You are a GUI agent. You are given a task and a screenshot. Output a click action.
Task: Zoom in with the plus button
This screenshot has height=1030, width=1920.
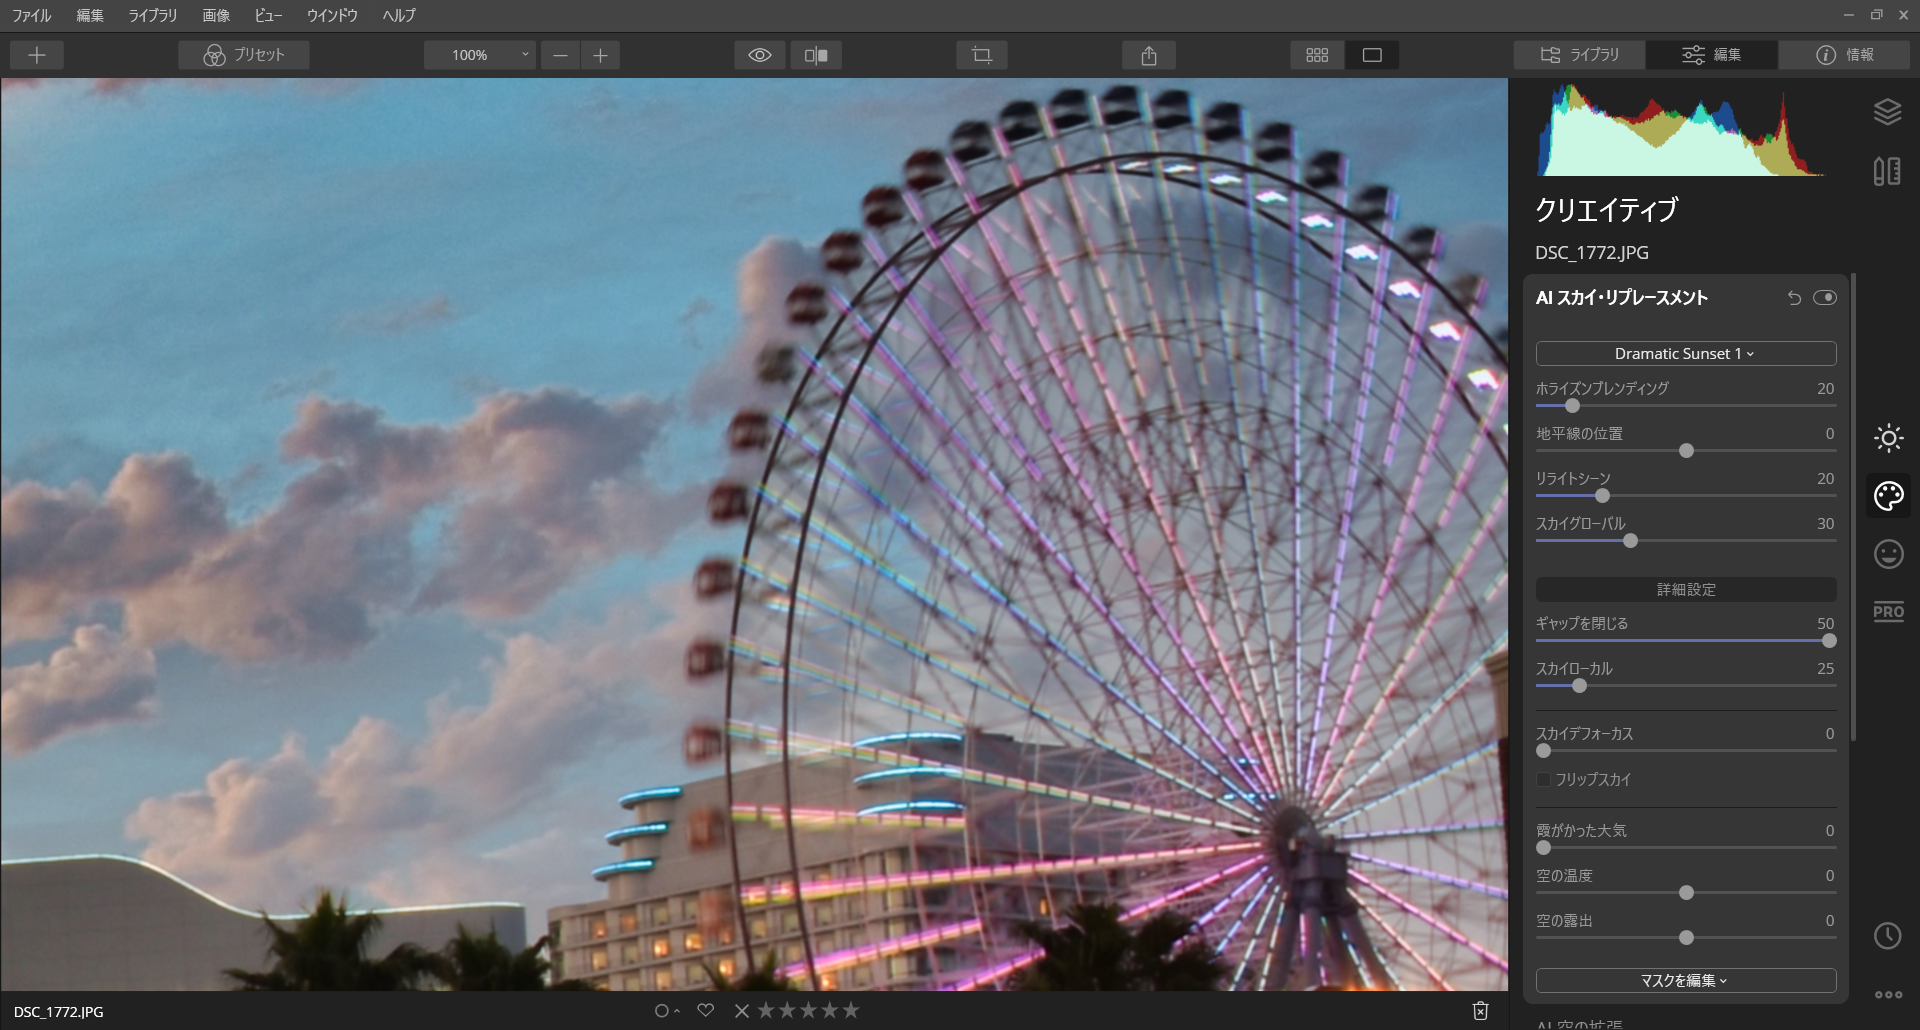[x=600, y=55]
